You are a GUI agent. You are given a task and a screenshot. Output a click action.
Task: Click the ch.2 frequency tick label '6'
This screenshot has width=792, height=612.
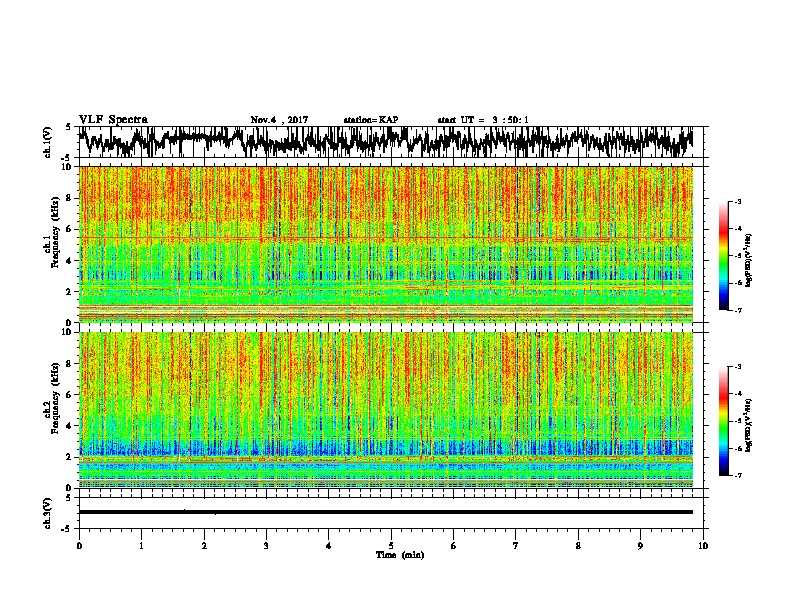tap(70, 395)
